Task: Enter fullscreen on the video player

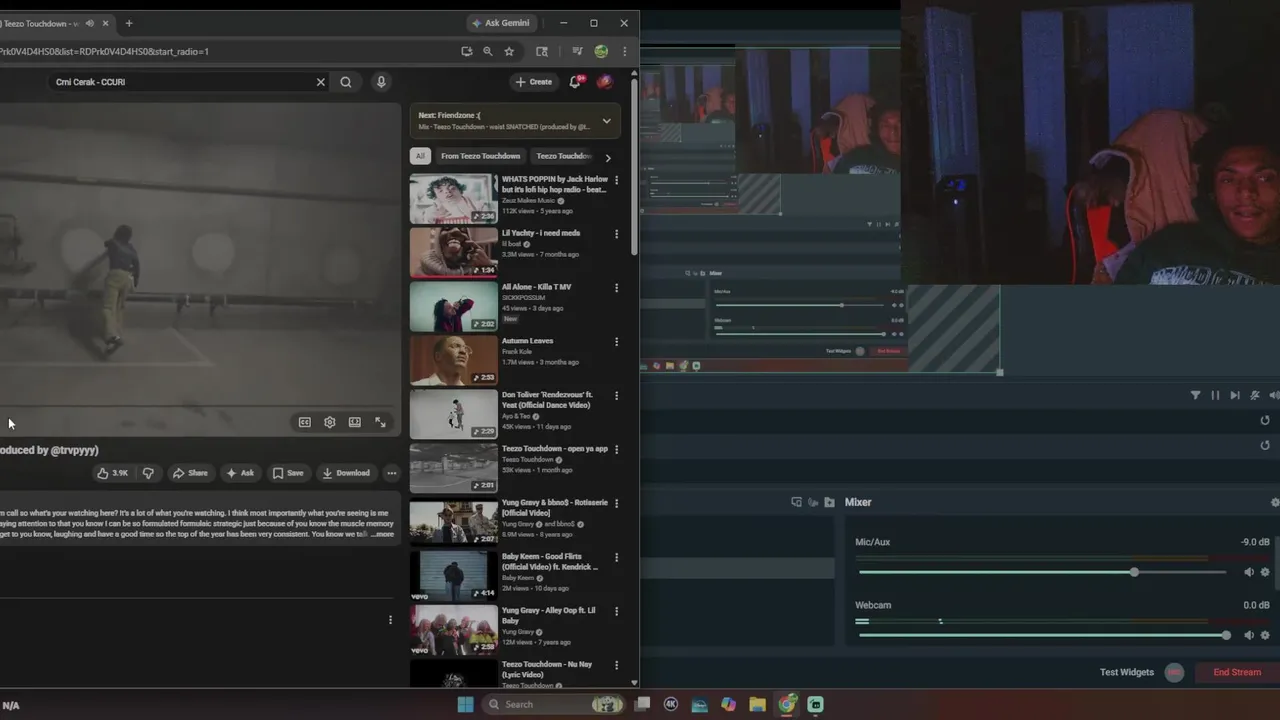Action: pos(380,422)
